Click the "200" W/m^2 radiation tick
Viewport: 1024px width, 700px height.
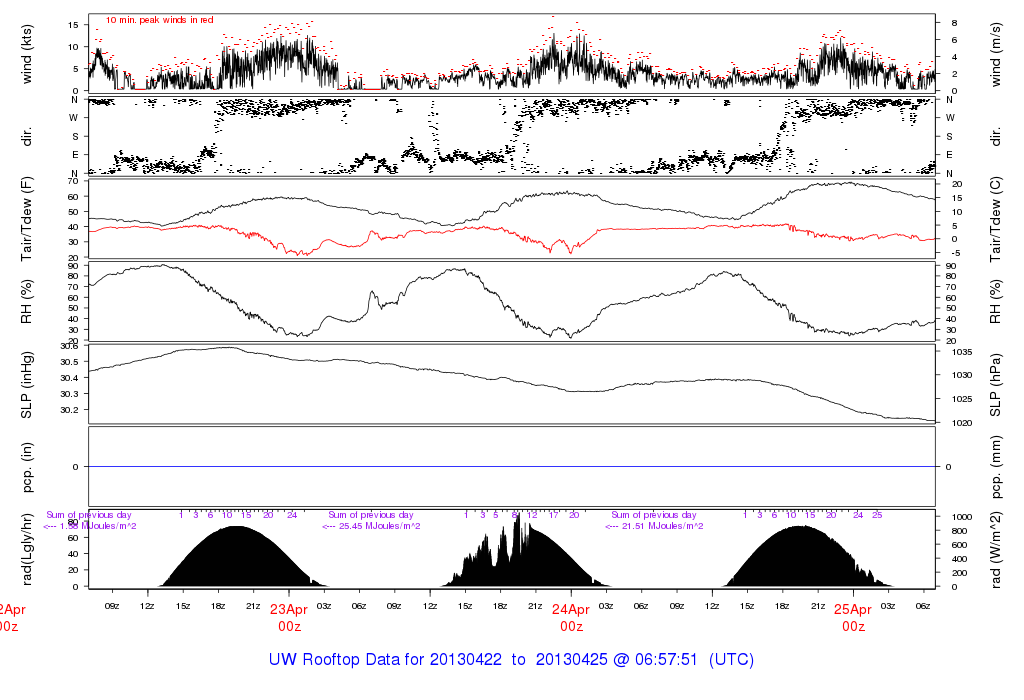tap(959, 573)
